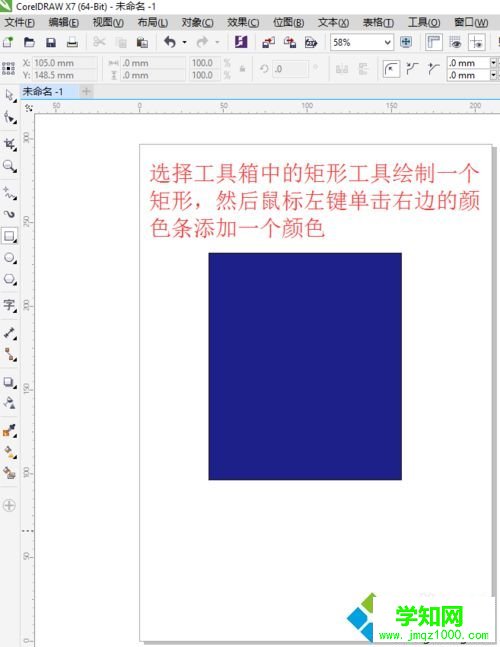500x647 pixels.
Task: Click the X position field 105.0 mm
Action: [x=64, y=63]
